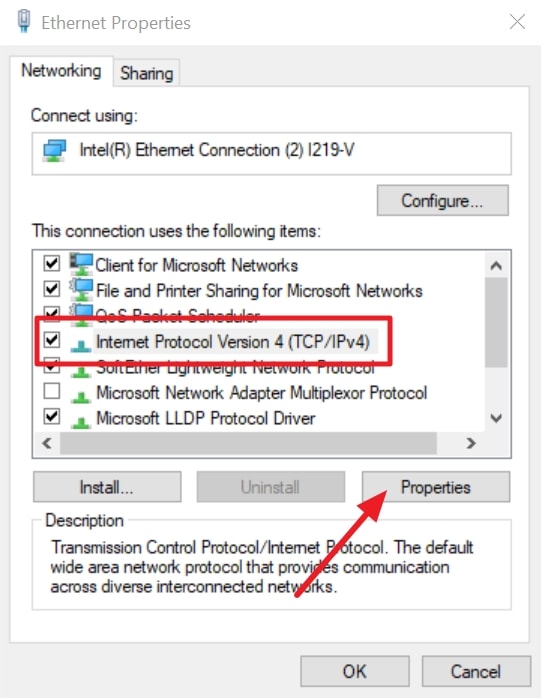Select the File and Printer Sharing icon
Viewport: 541px width, 698px height.
[81, 290]
